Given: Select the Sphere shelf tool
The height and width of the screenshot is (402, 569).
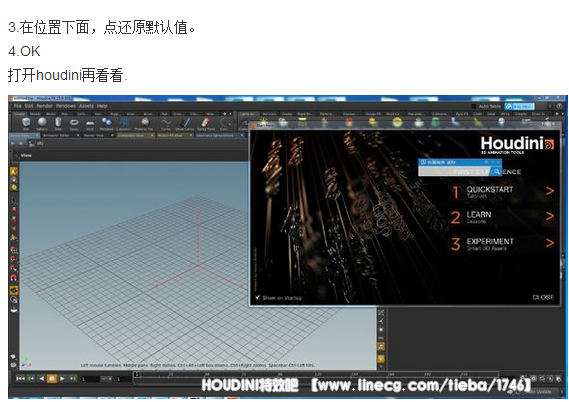Looking at the screenshot, I should (42, 123).
